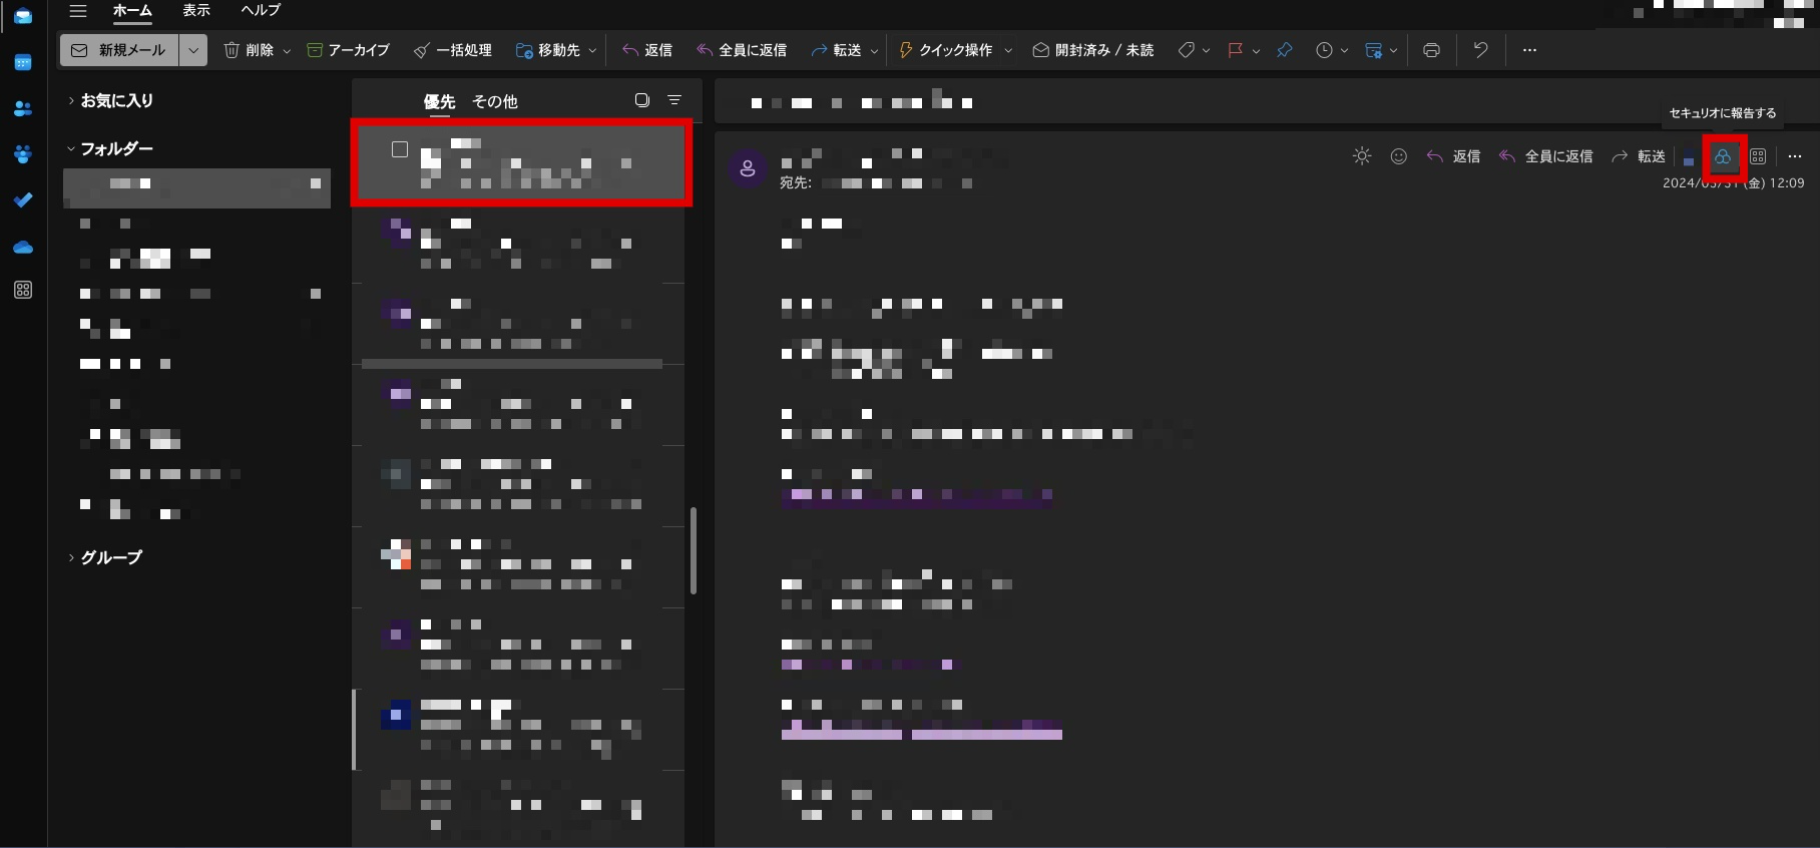Toggle the hamburger navigation pane button
1820x848 pixels.
tap(78, 11)
